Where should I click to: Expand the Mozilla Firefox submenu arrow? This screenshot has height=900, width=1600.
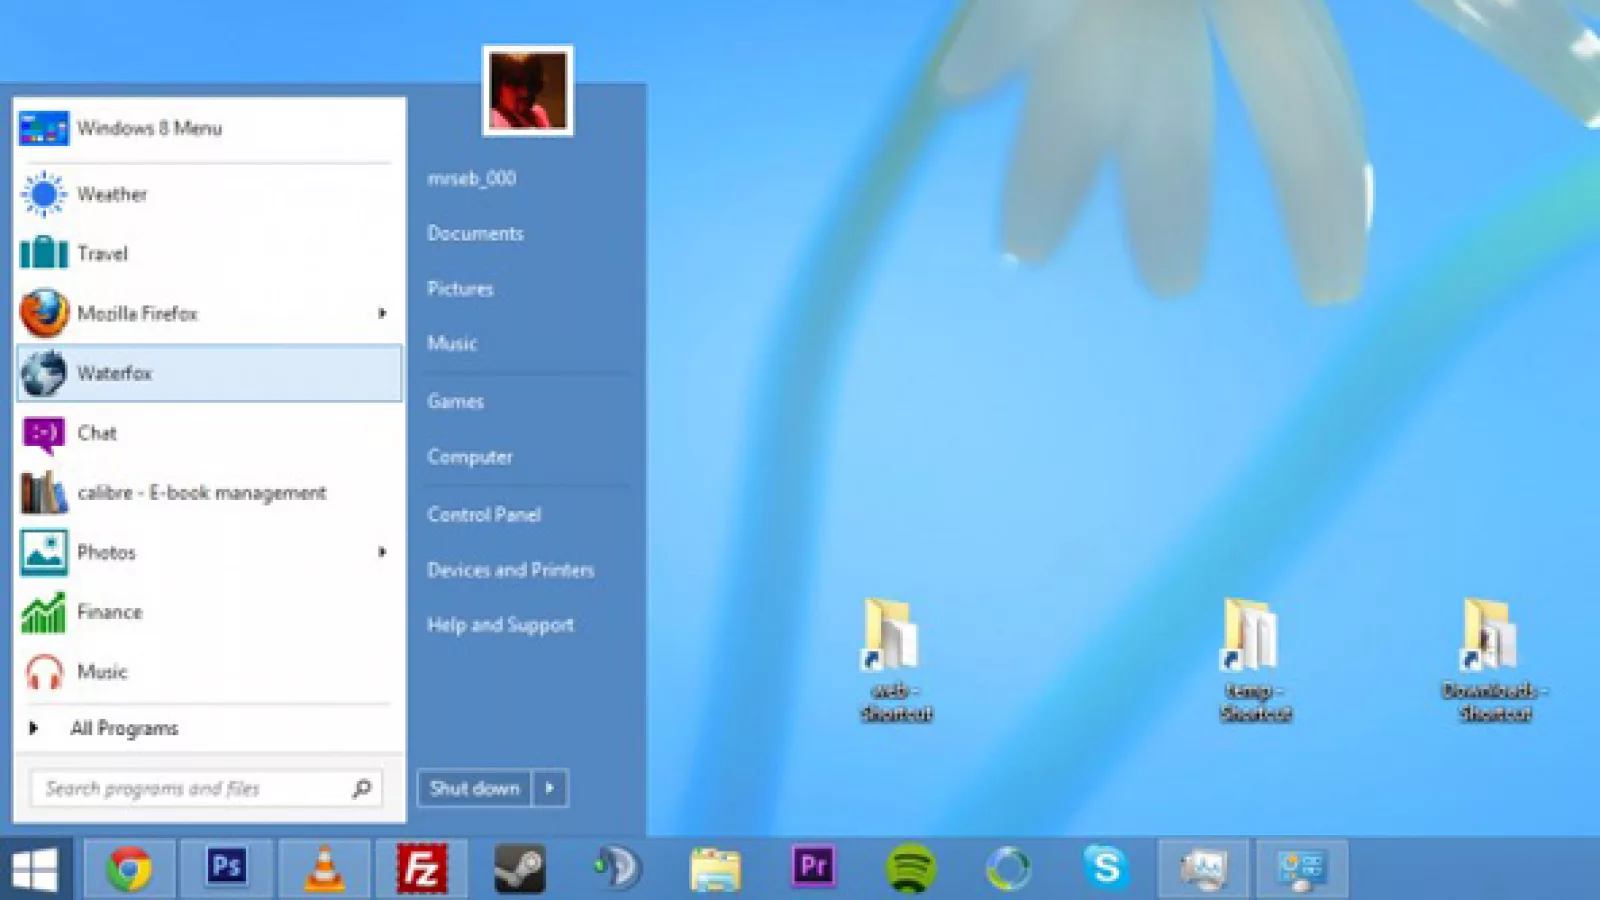382,313
